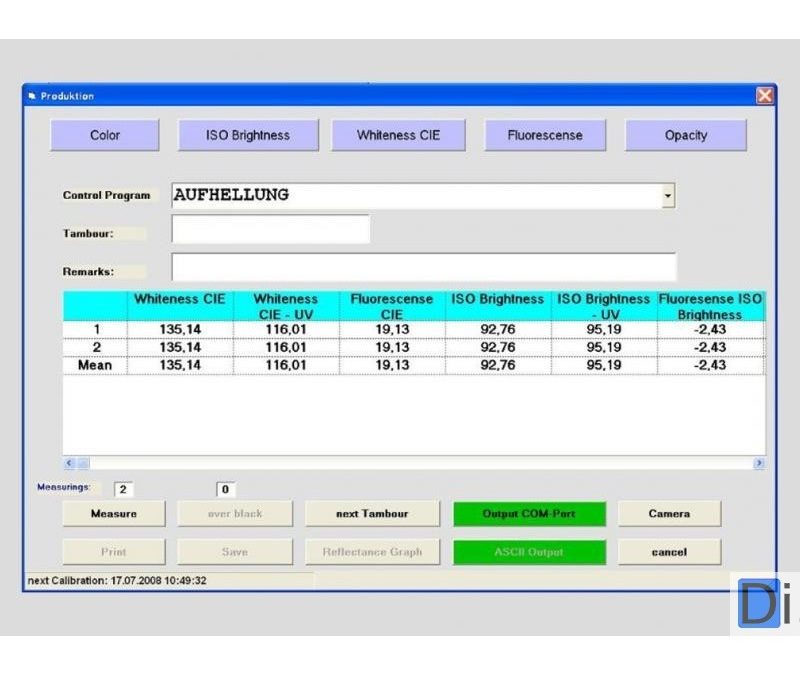Viewport: 800px width, 675px height.
Task: Toggle the green Output COM-Port button
Action: point(529,514)
